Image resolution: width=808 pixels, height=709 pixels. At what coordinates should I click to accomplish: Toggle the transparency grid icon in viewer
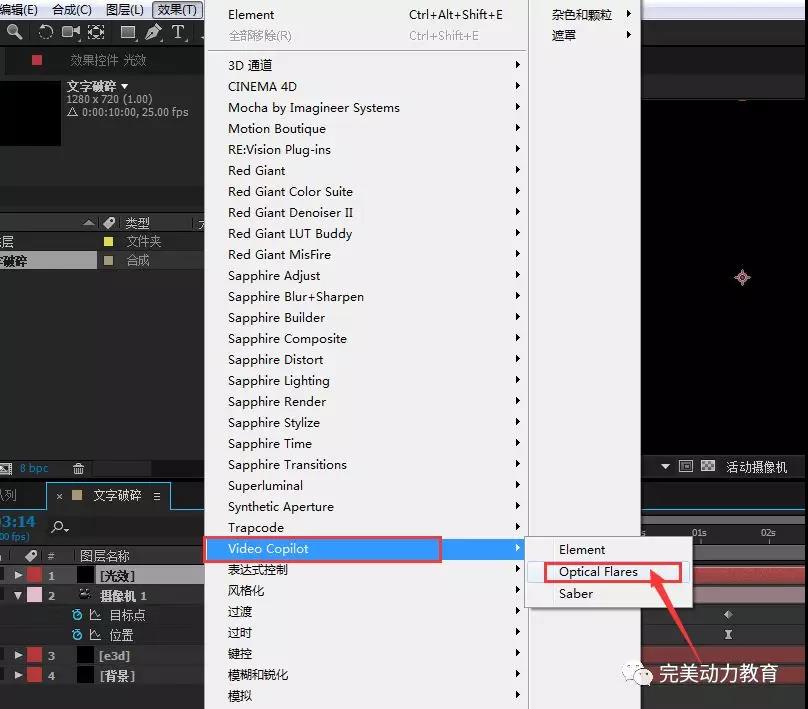coord(708,466)
